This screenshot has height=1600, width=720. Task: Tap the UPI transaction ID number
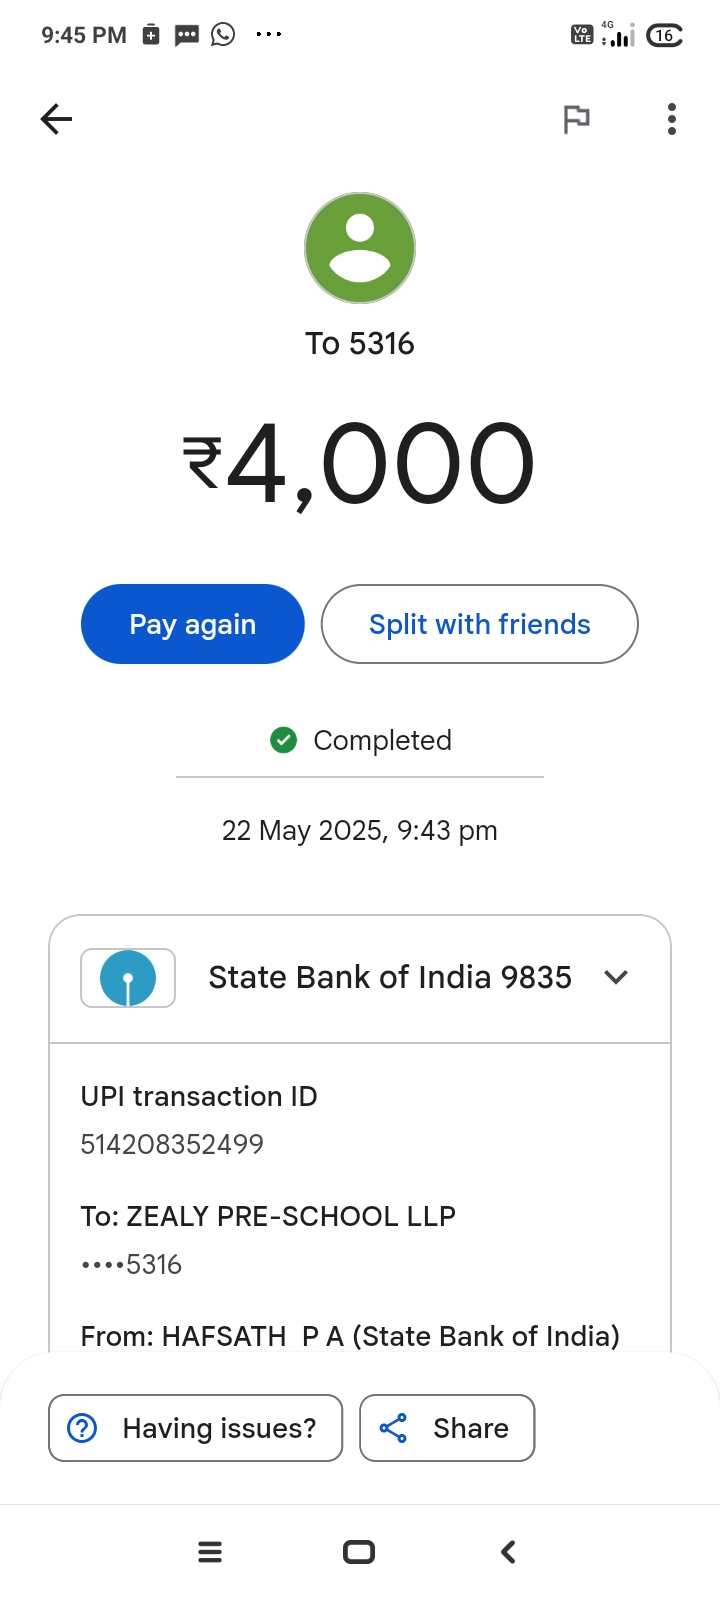click(172, 1144)
